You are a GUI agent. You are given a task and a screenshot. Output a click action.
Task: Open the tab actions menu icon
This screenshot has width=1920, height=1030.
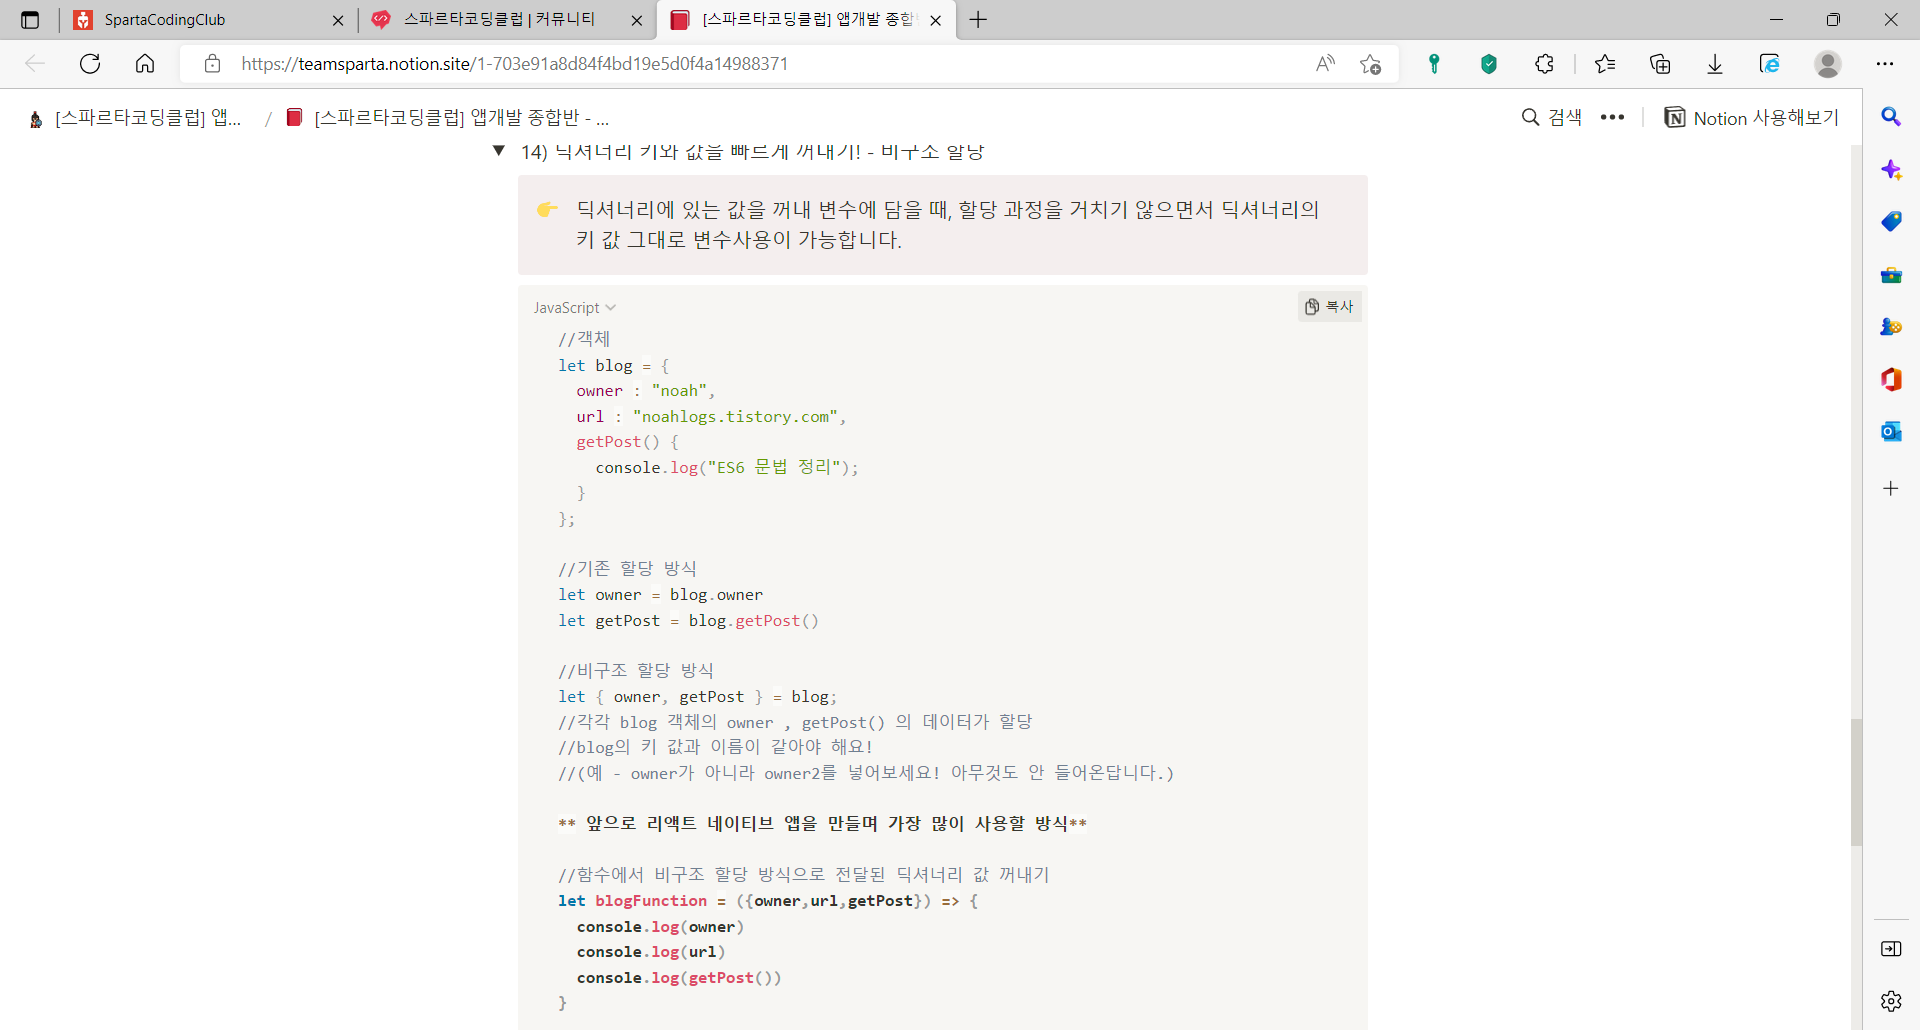(x=30, y=19)
